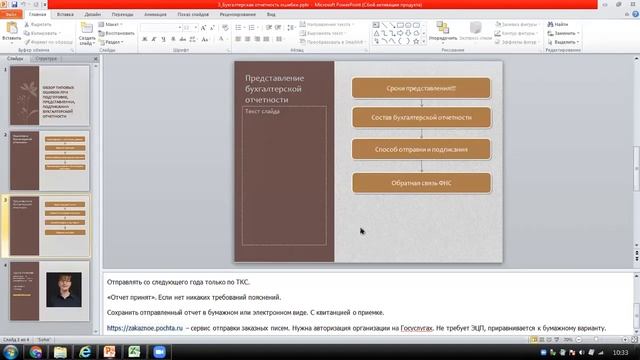Click the Clear Formatting eraser icon

225,27
